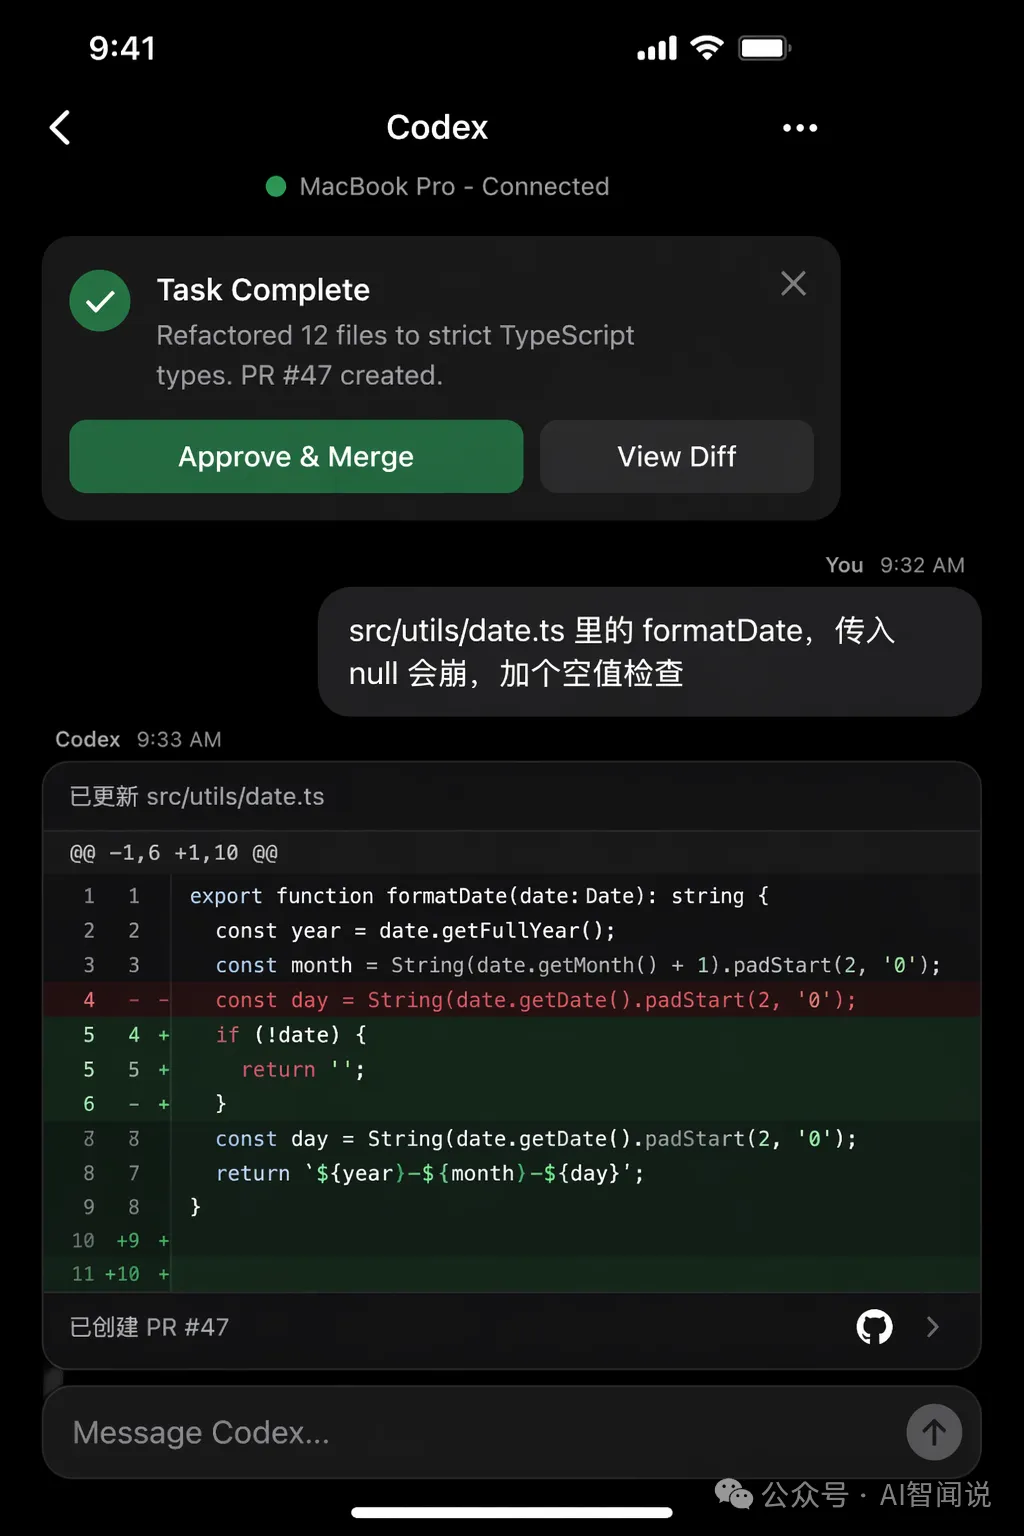Tap the GitHub icon beside PR #47
The image size is (1024, 1536).
click(874, 1327)
